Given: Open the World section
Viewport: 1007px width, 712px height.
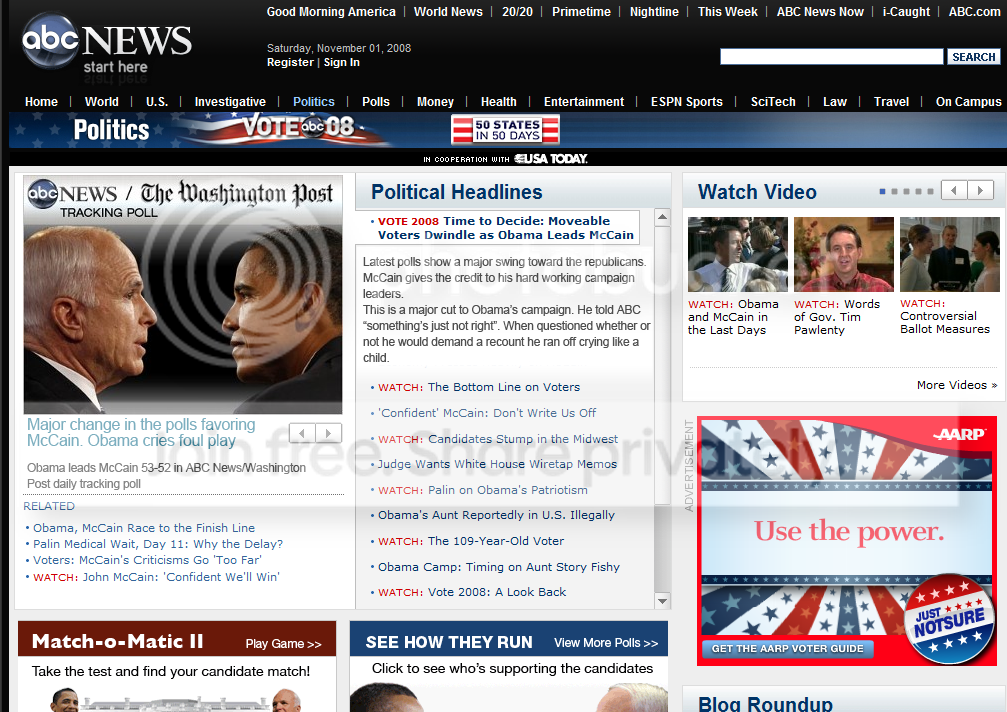Looking at the screenshot, I should pos(101,101).
